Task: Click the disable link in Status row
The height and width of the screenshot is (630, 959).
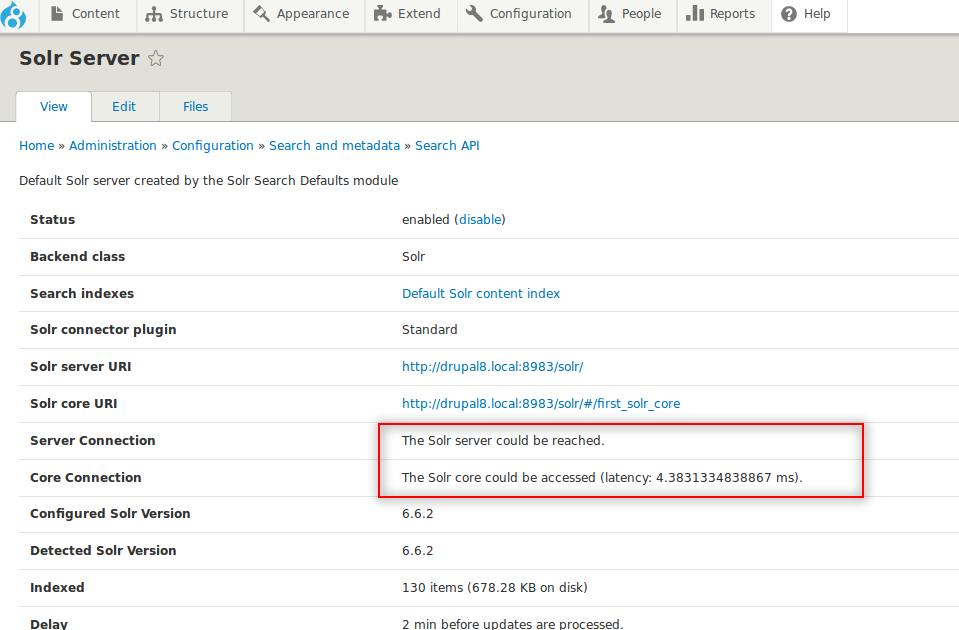Action: [480, 220]
